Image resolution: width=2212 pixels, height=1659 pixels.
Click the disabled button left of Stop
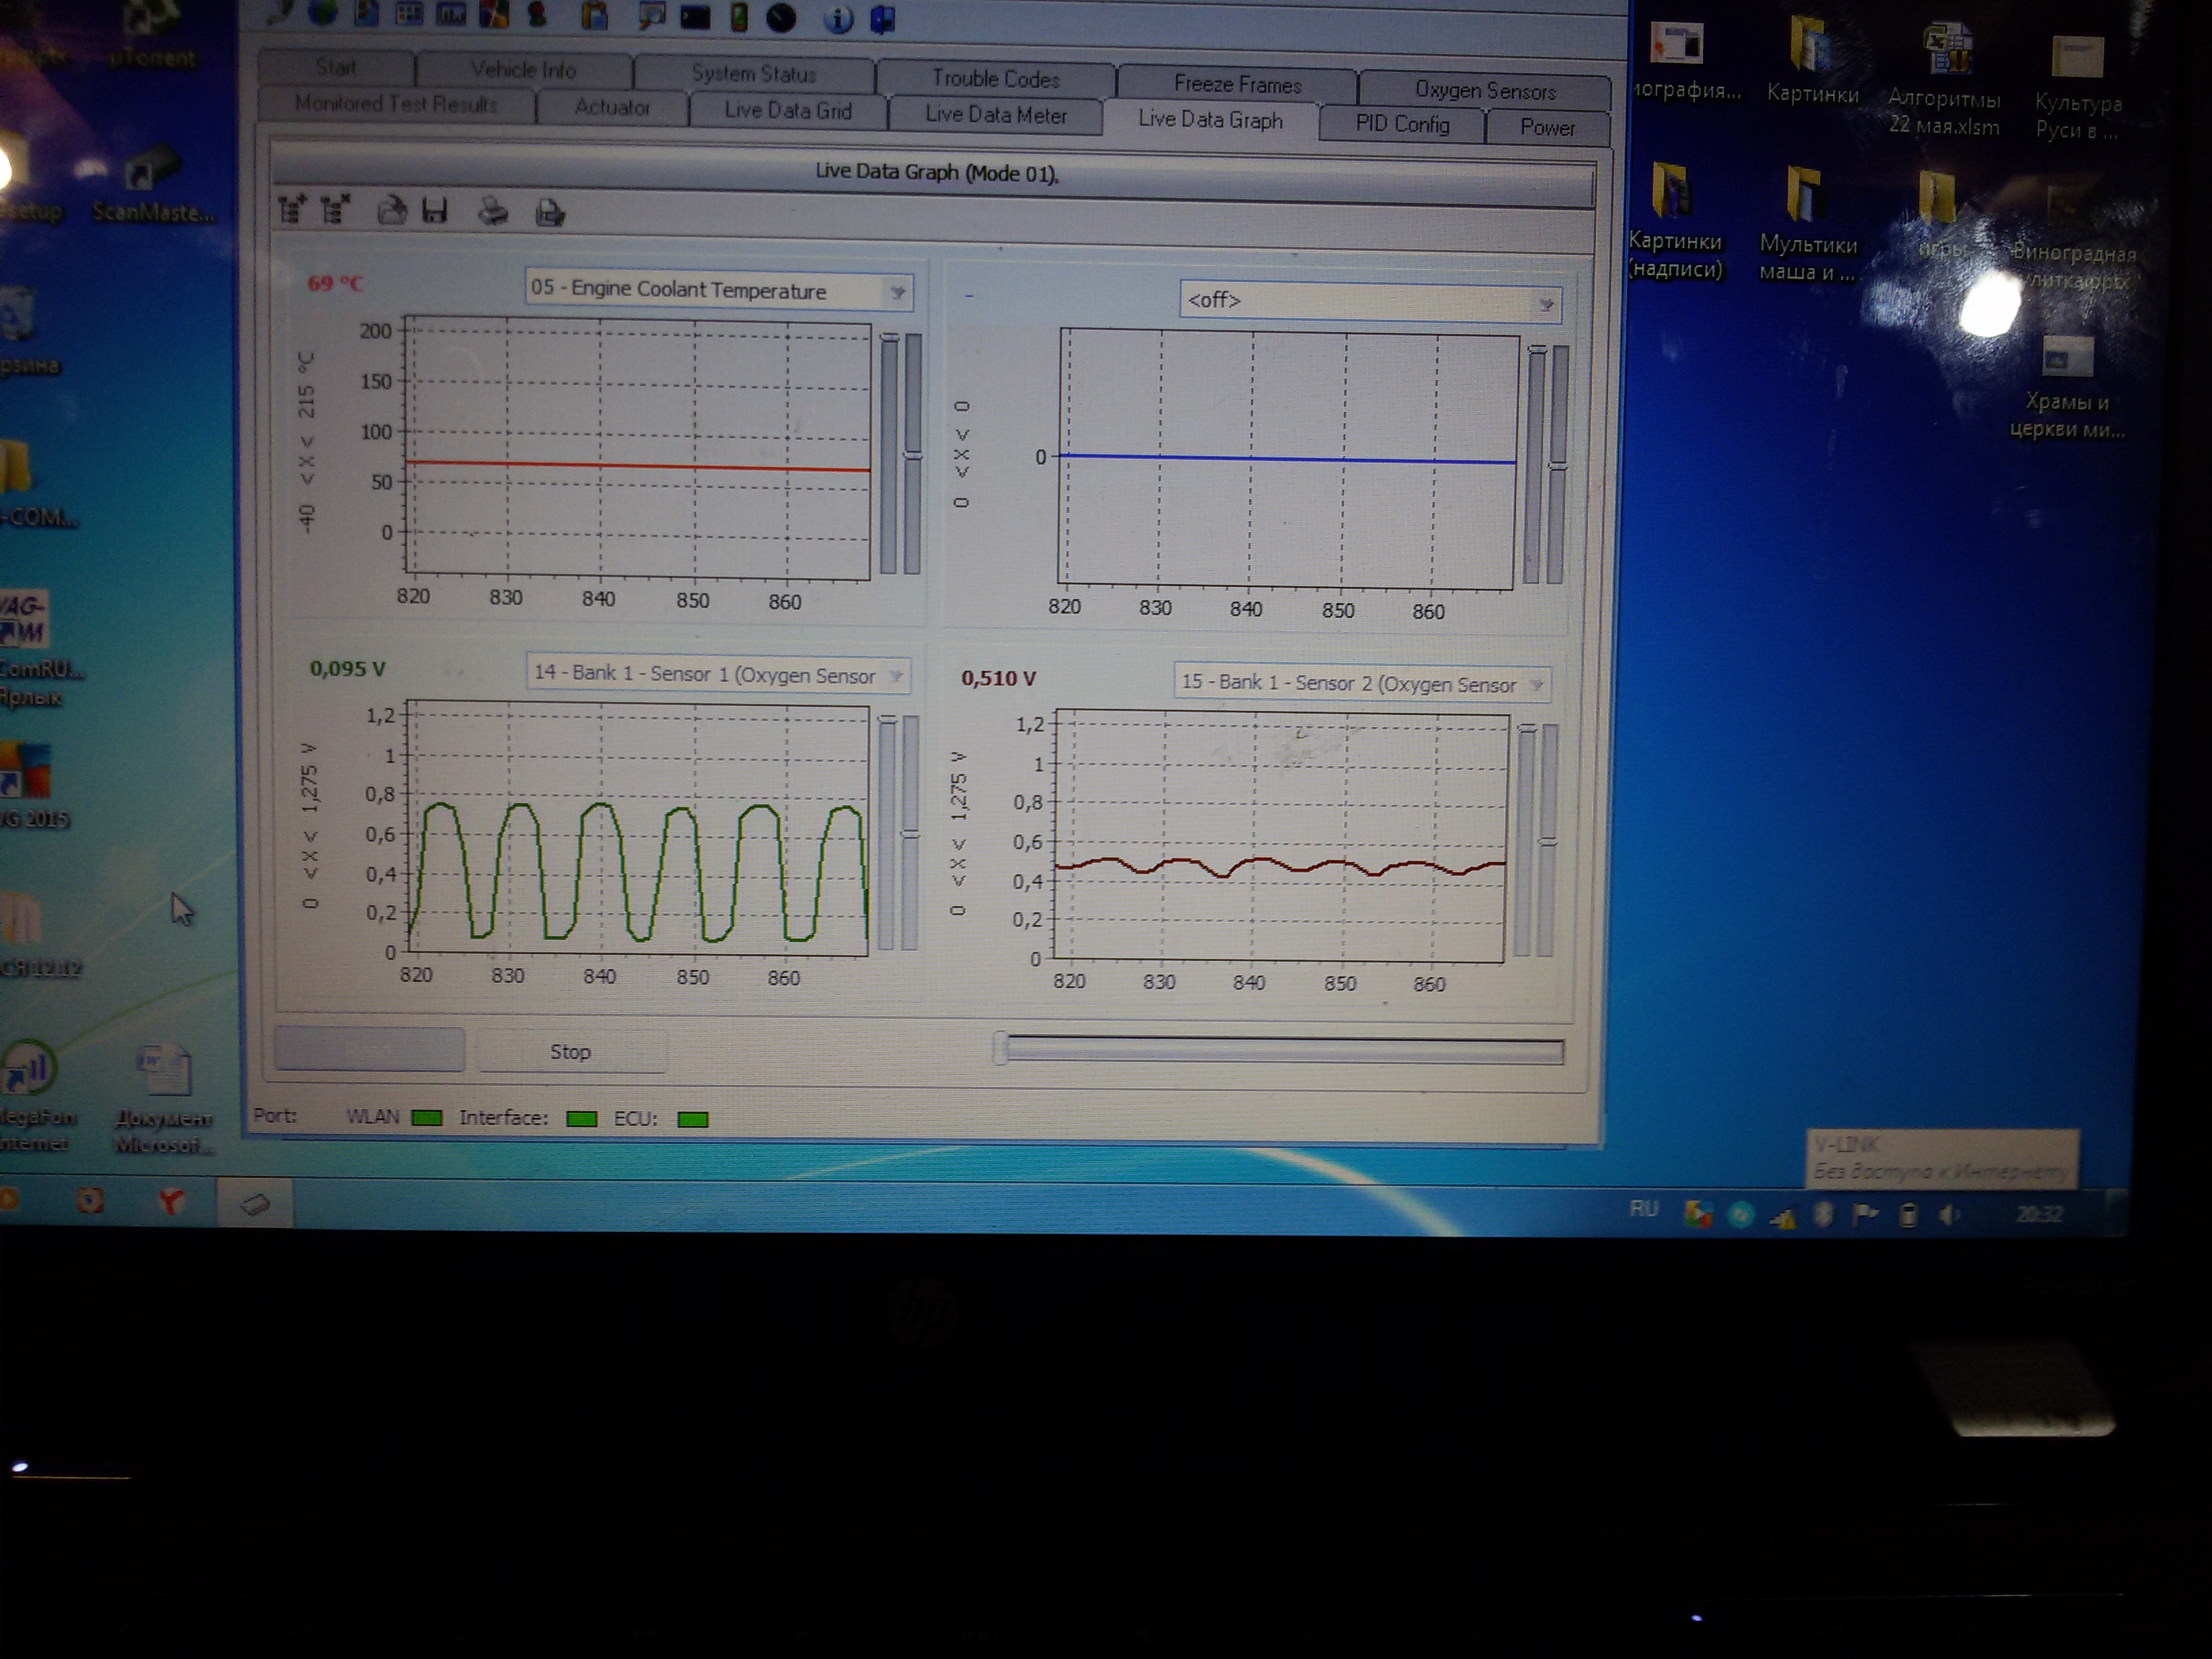pyautogui.click(x=370, y=1050)
